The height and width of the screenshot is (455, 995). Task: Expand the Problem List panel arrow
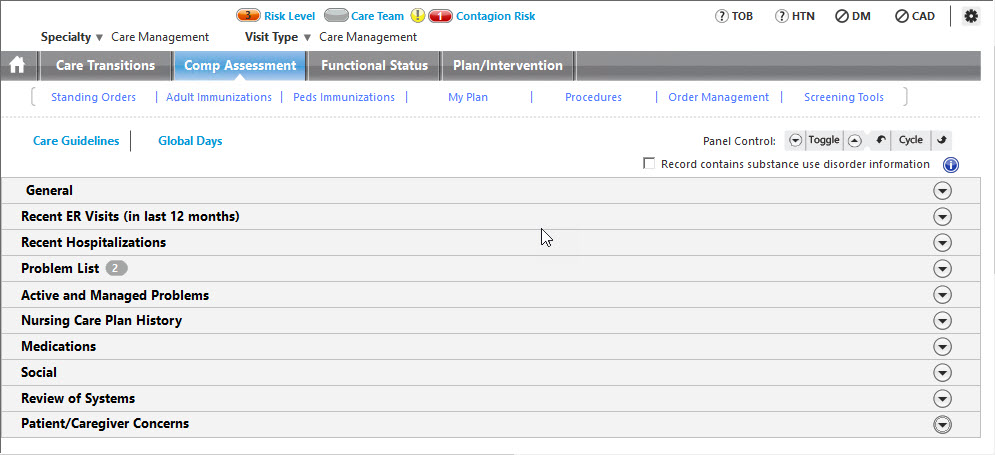point(942,269)
